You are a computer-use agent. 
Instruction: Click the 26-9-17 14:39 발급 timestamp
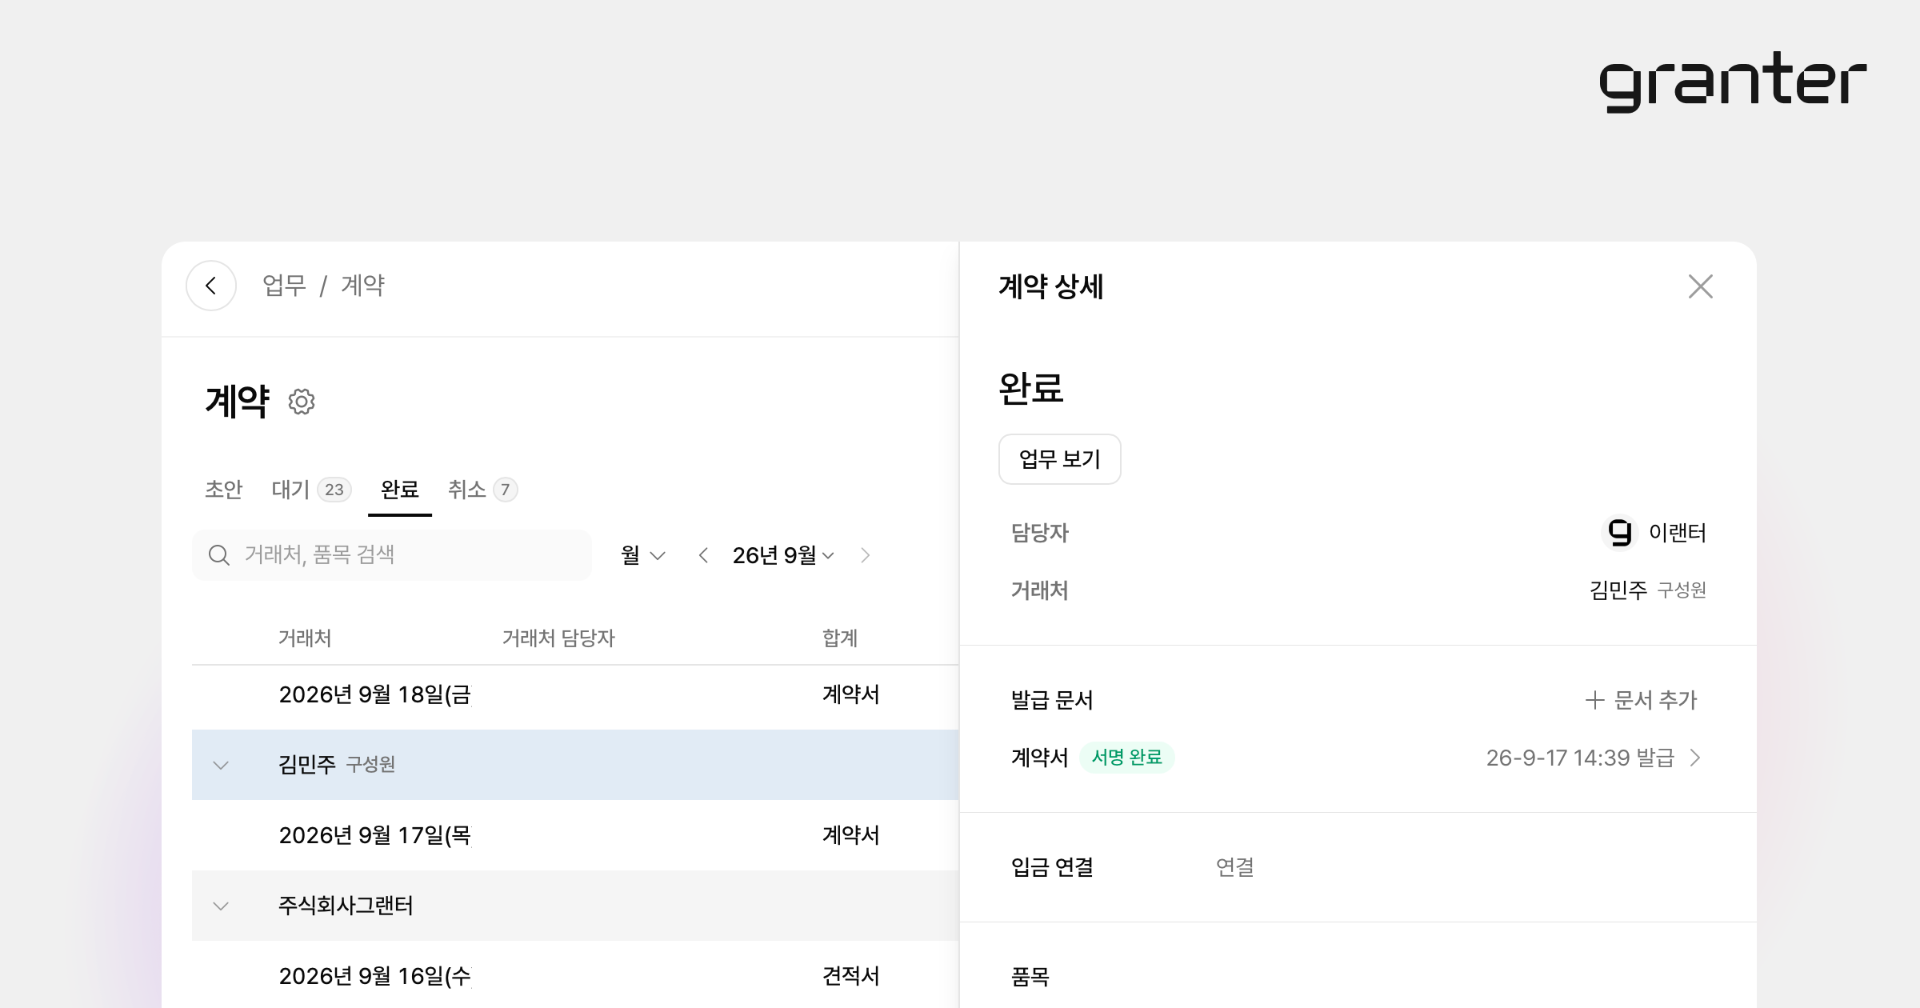click(1579, 758)
